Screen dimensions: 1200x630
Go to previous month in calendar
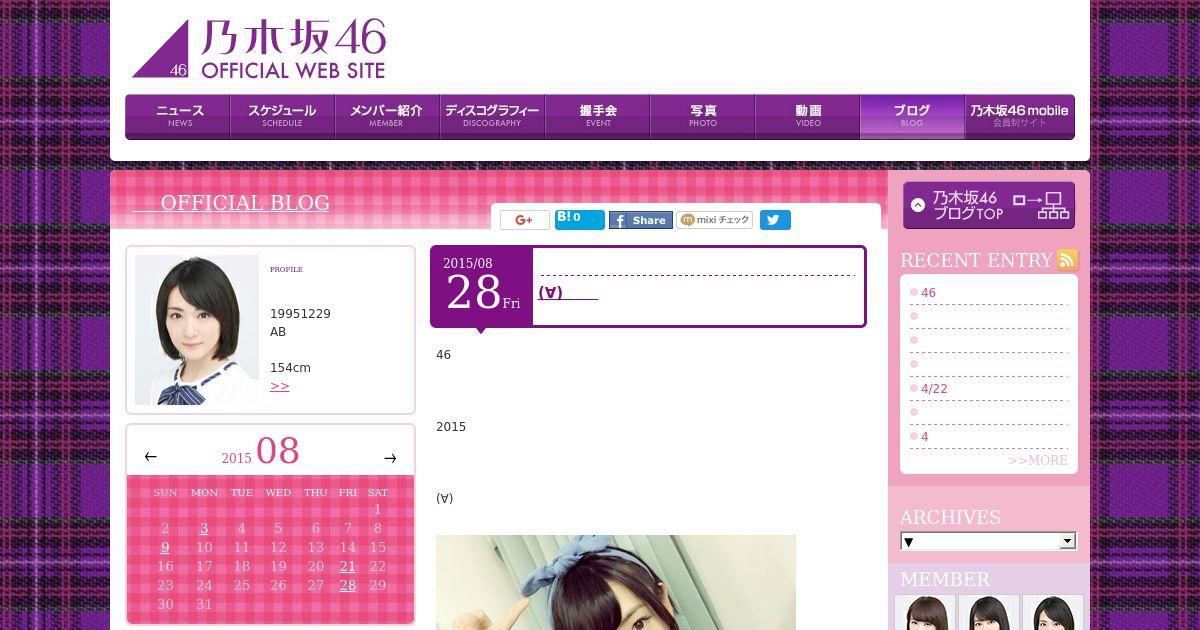click(151, 457)
